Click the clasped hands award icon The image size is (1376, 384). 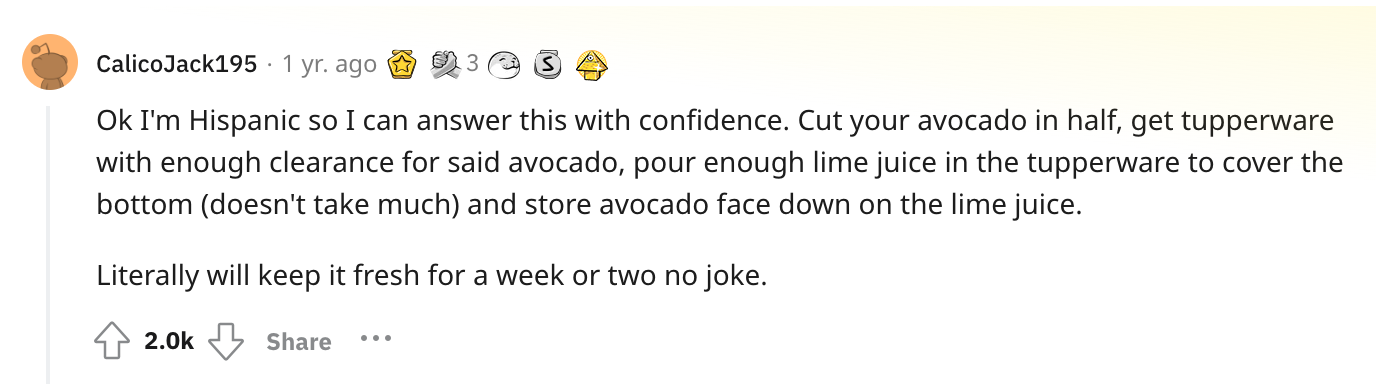tap(447, 65)
